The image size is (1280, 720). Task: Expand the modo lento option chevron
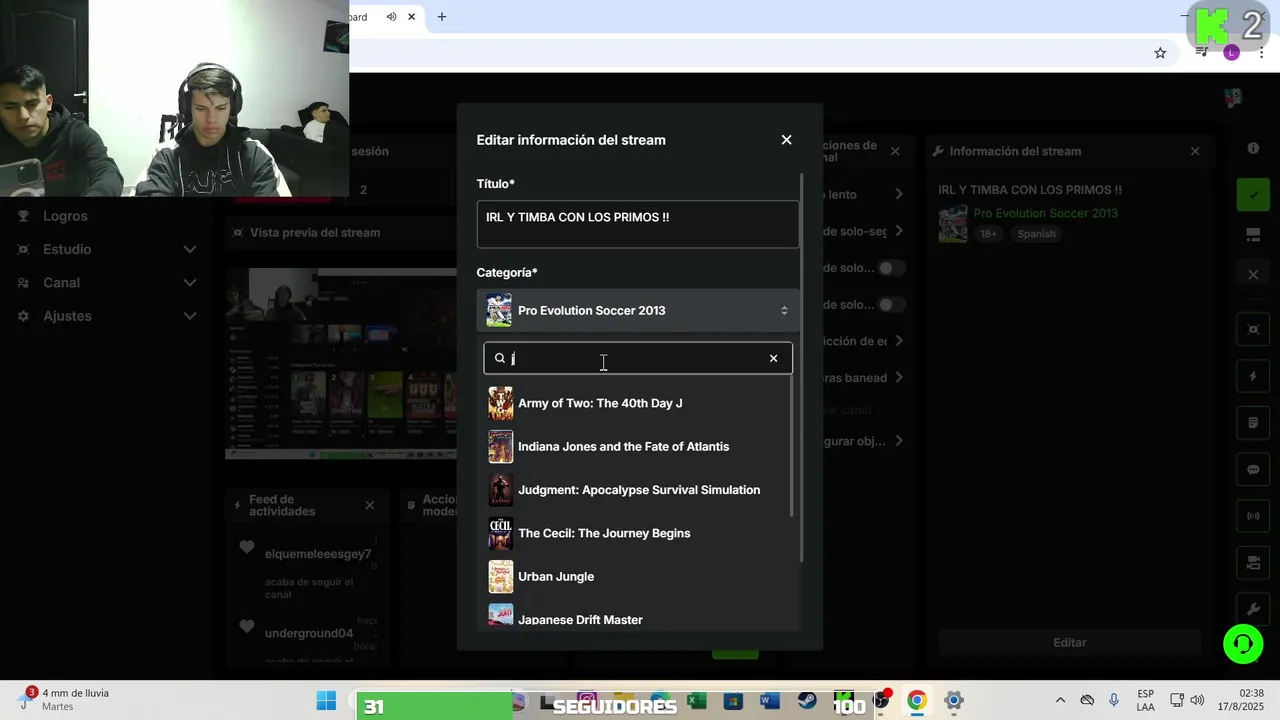pos(898,194)
